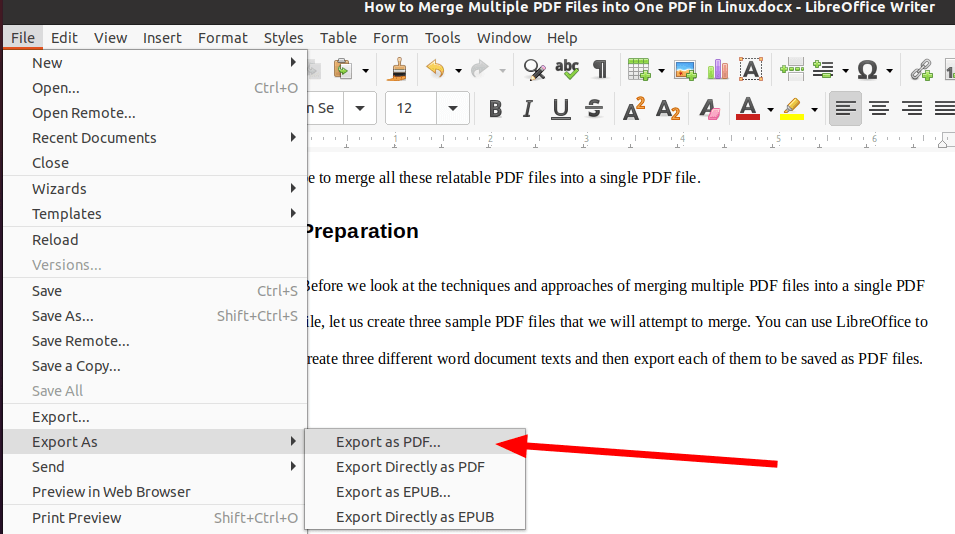Click the Insert Page Break icon

(x=792, y=69)
